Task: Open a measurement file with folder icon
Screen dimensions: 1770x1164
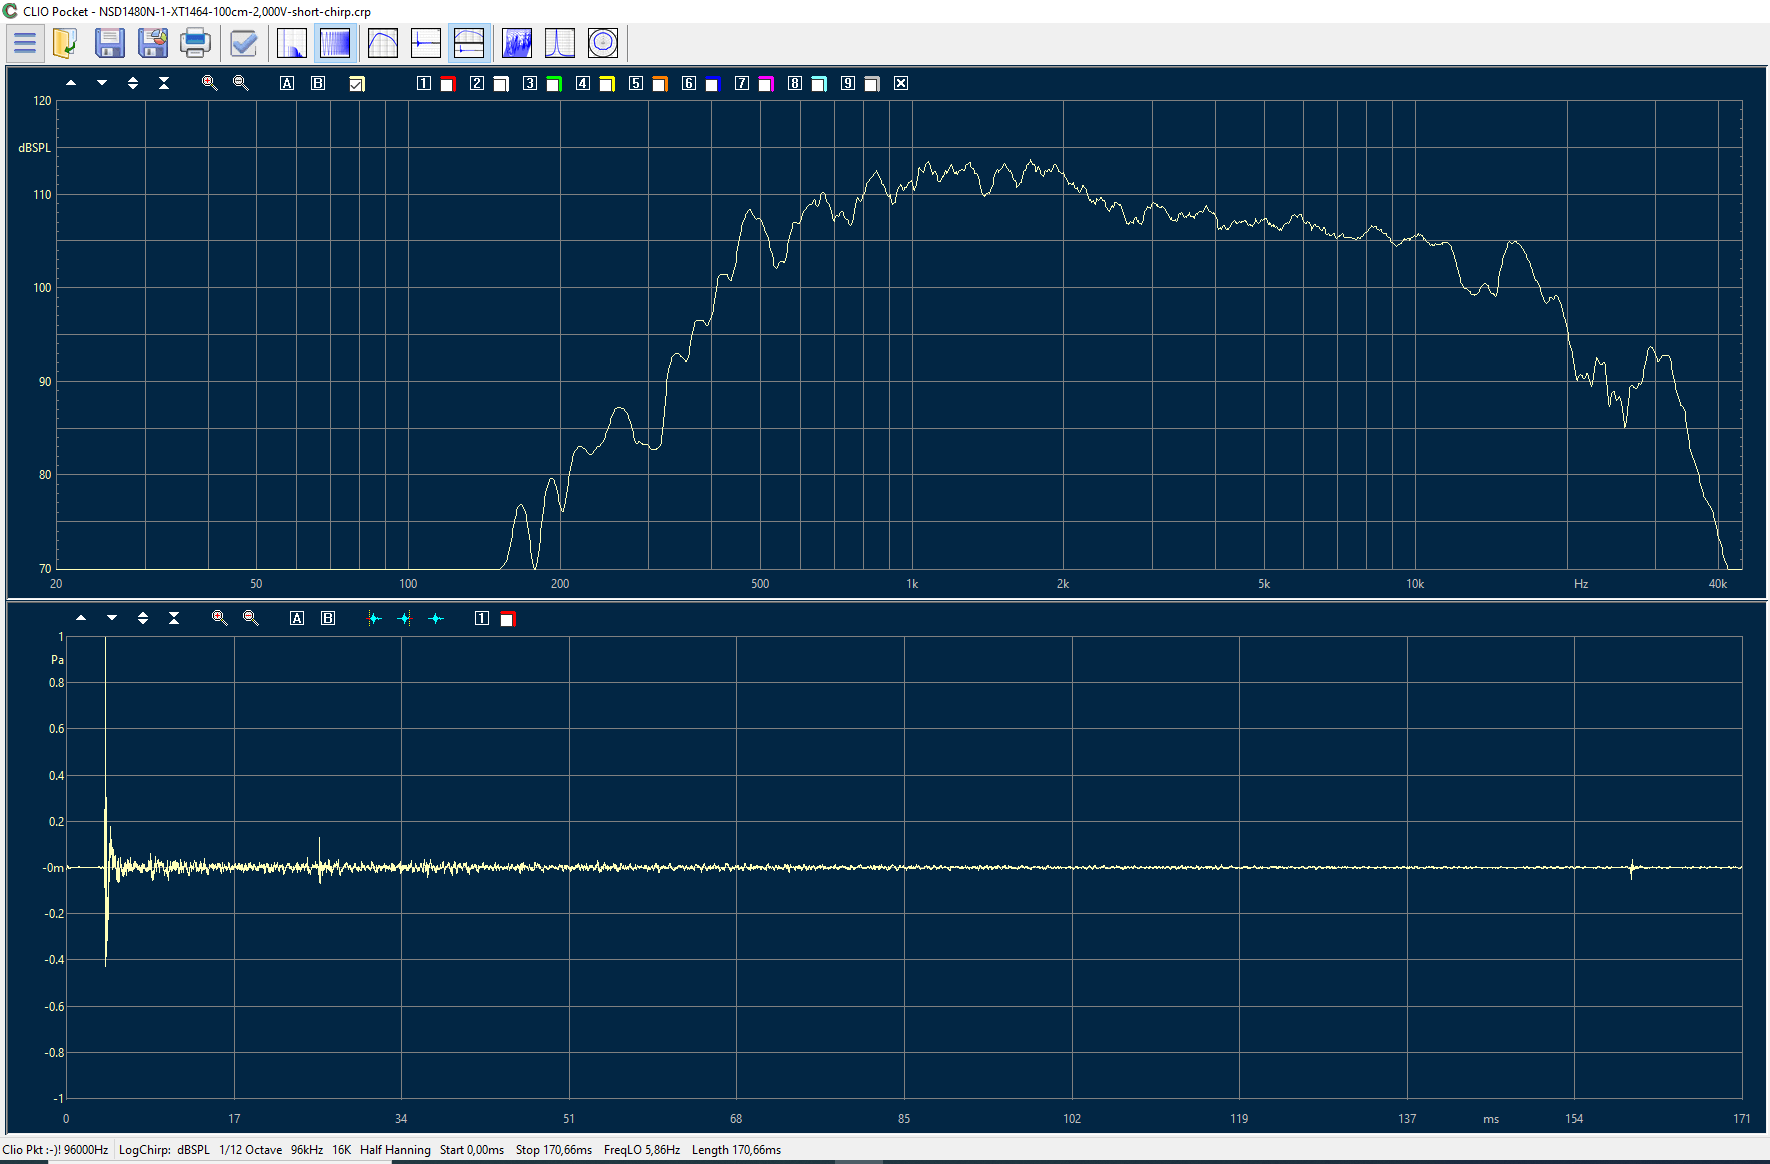Action: 65,43
